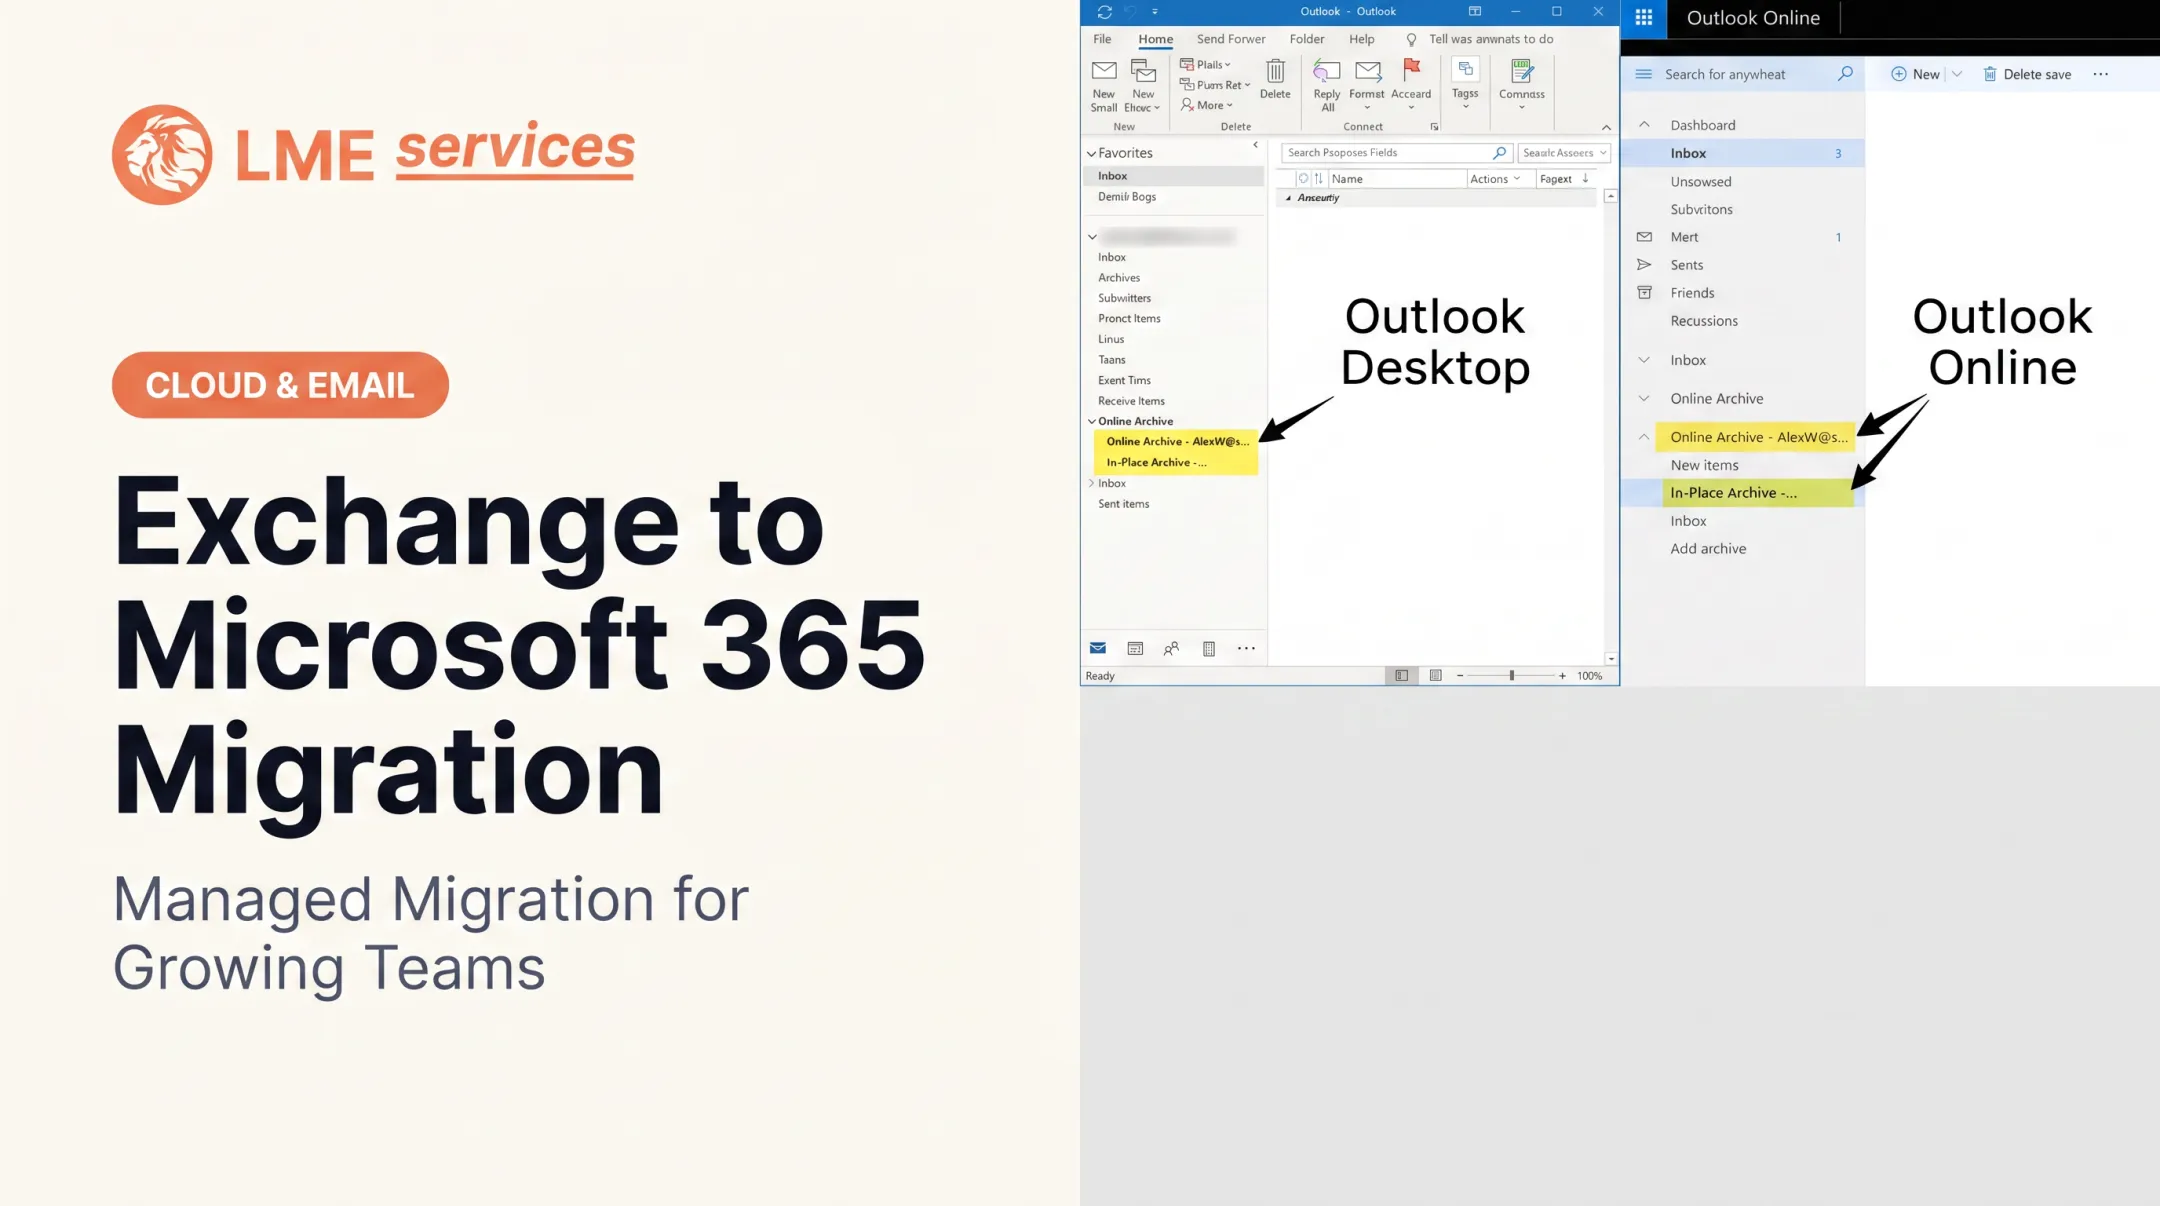The image size is (2160, 1206).
Task: Select Help ribbon tab
Action: (x=1361, y=39)
